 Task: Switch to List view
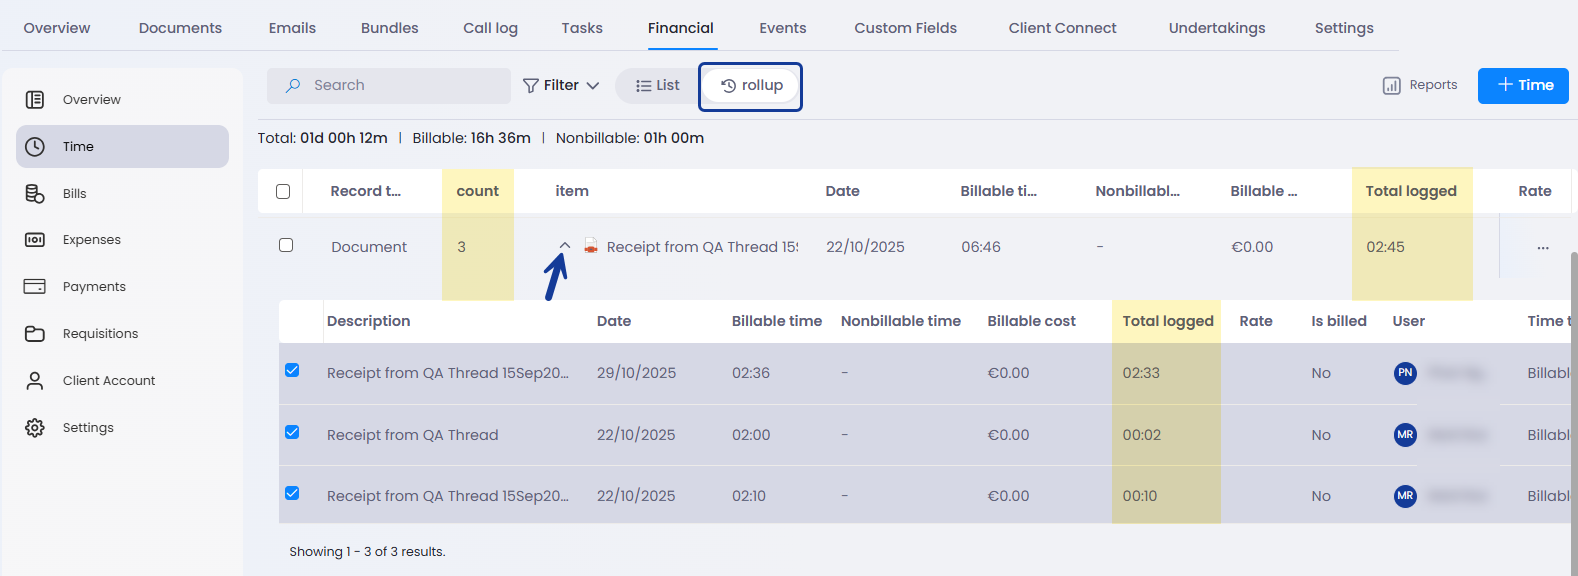click(658, 86)
